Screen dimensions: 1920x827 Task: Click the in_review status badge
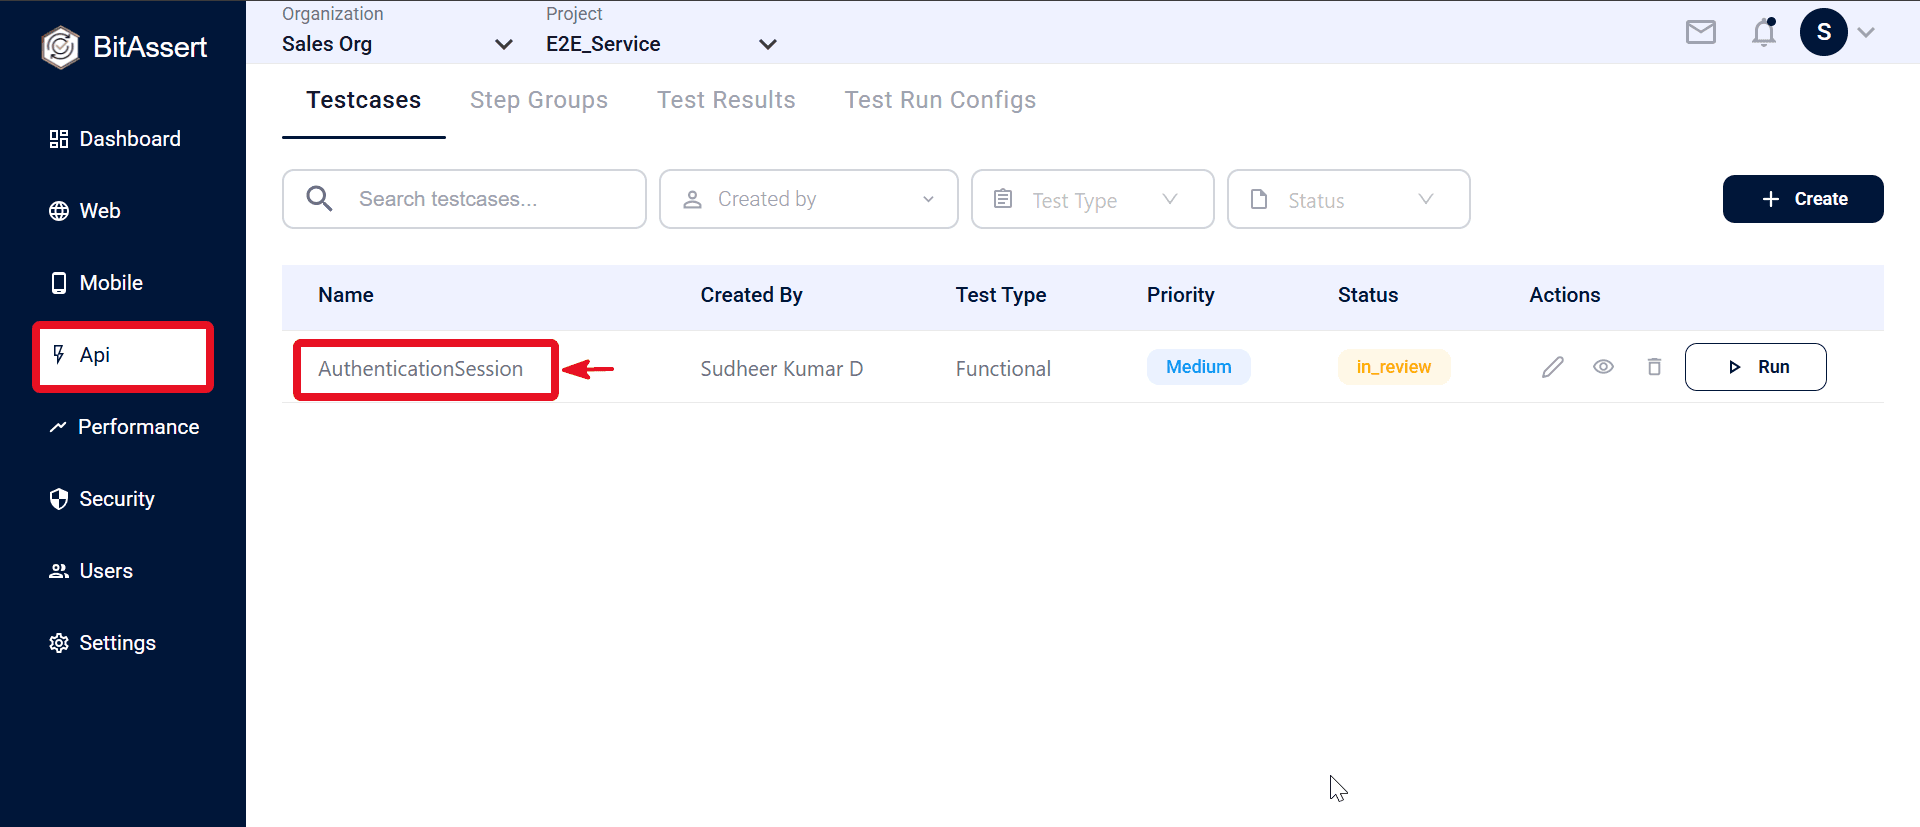point(1393,367)
